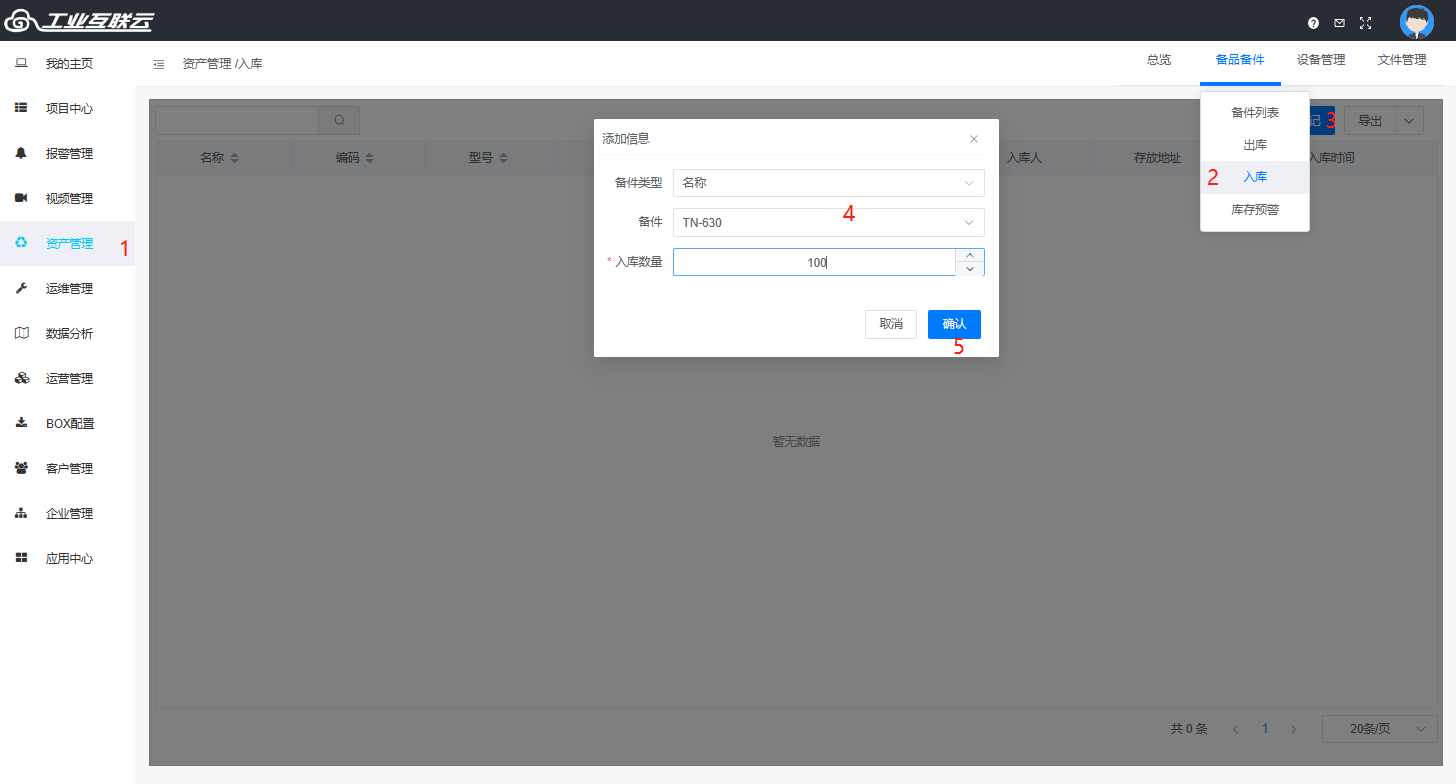Image resolution: width=1456 pixels, height=784 pixels.
Task: Decrease 入库数量 with the down arrow
Action: [x=970, y=269]
